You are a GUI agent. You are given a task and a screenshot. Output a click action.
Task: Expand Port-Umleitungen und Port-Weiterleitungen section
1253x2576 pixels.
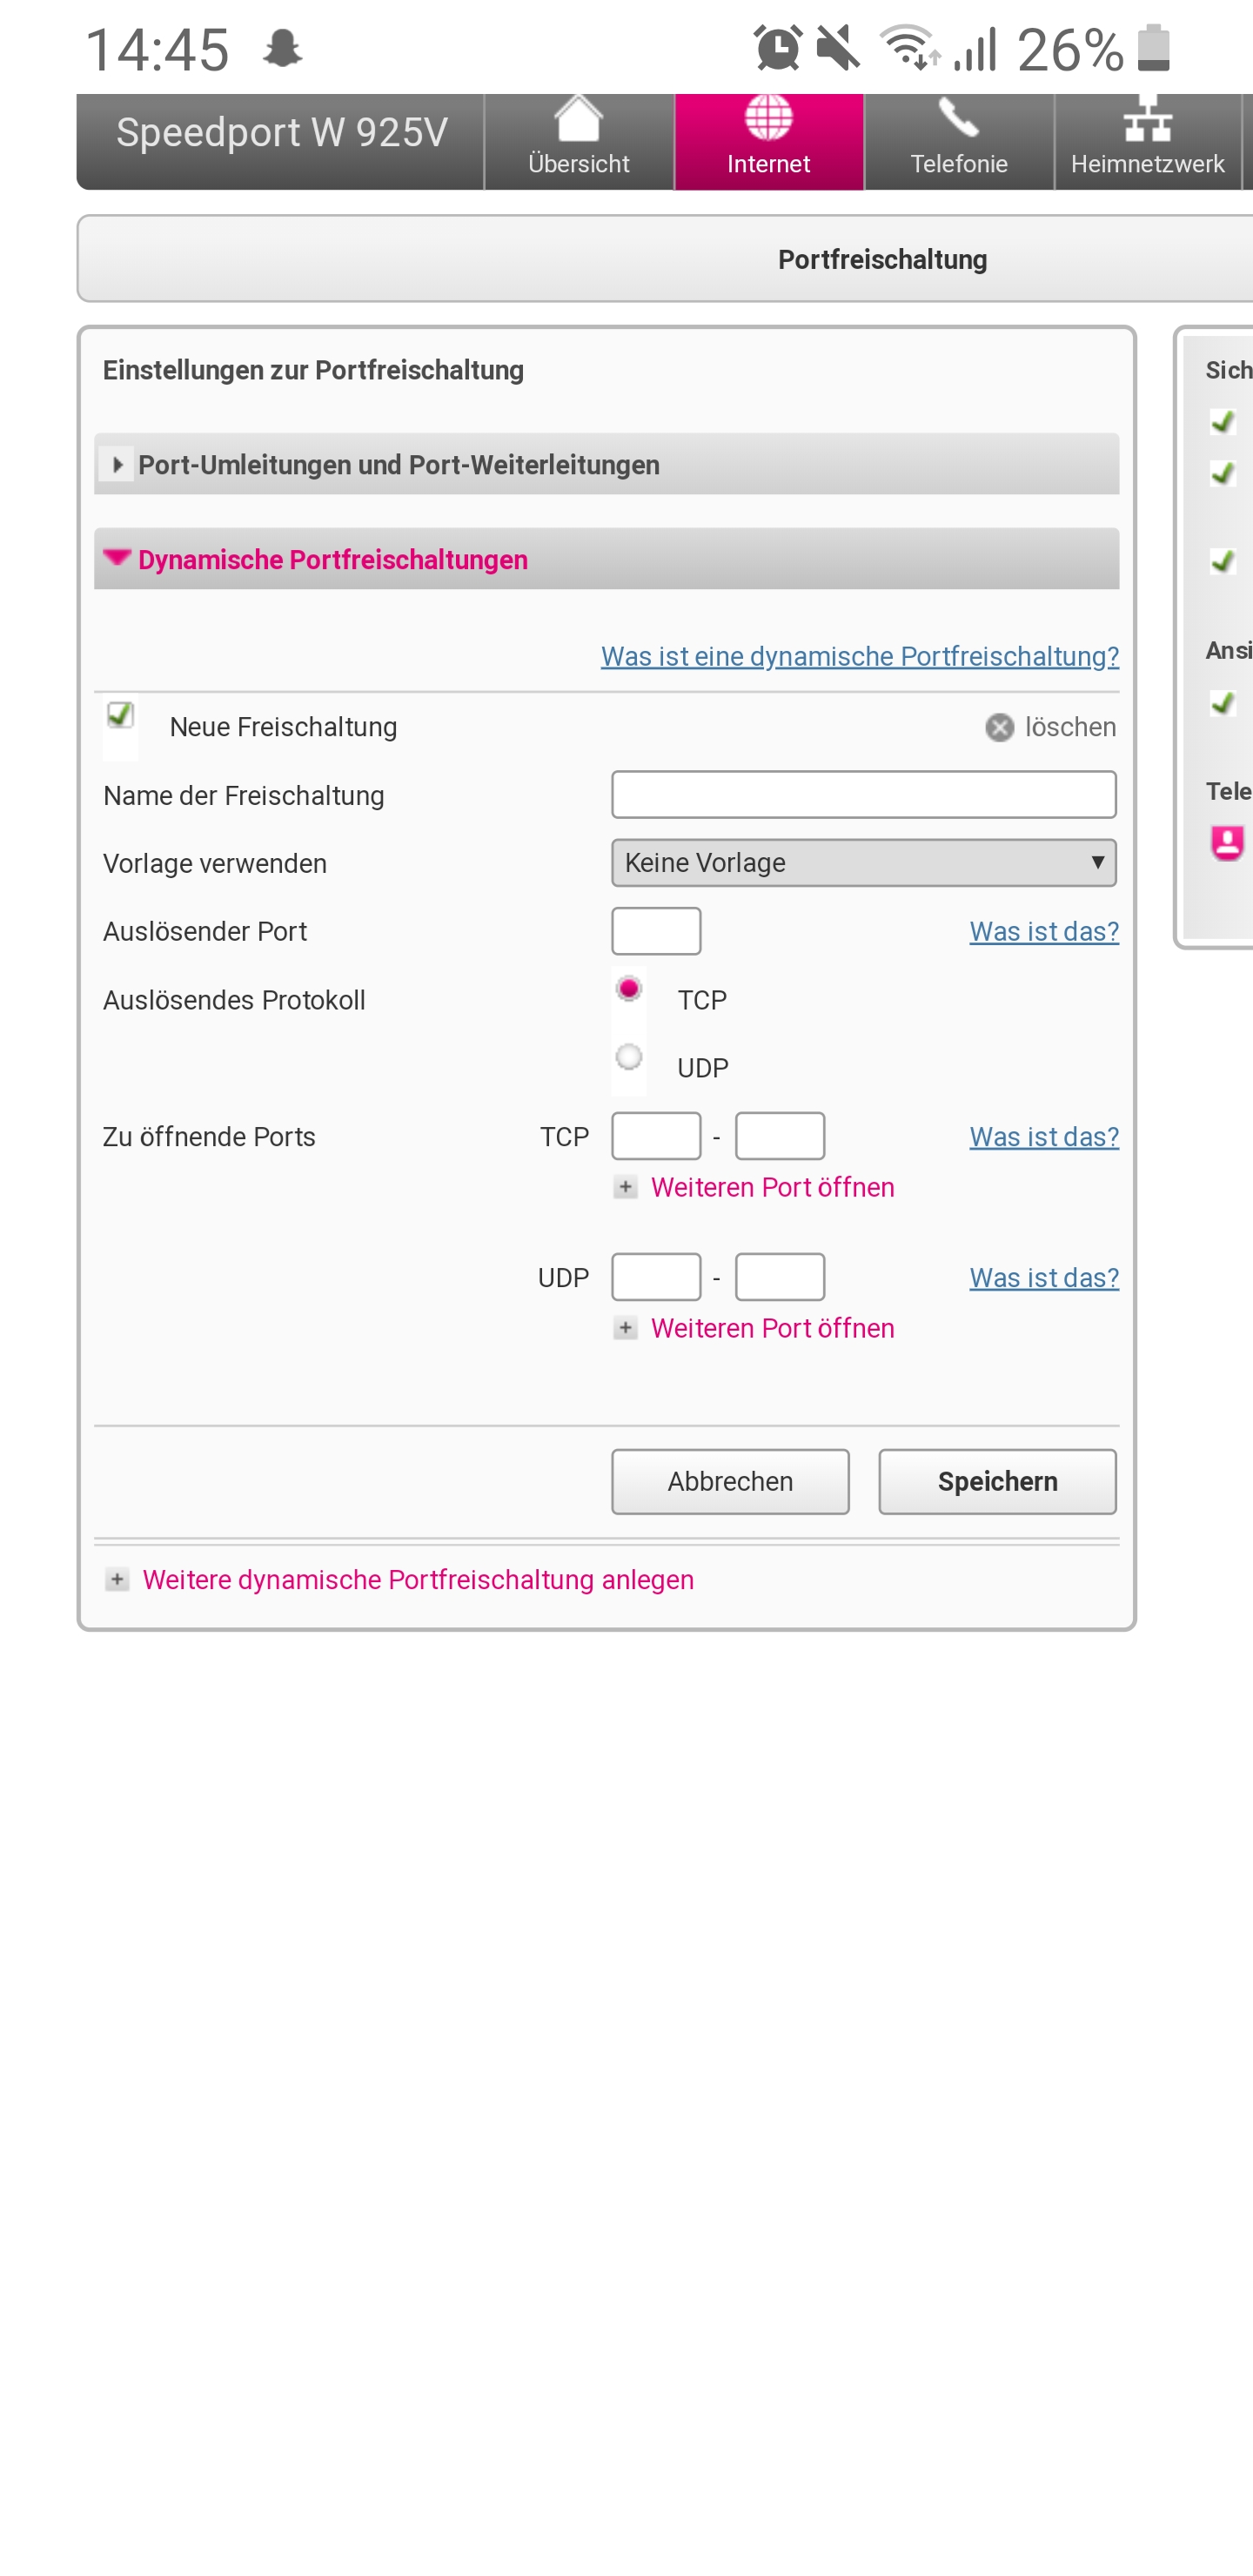coord(606,464)
